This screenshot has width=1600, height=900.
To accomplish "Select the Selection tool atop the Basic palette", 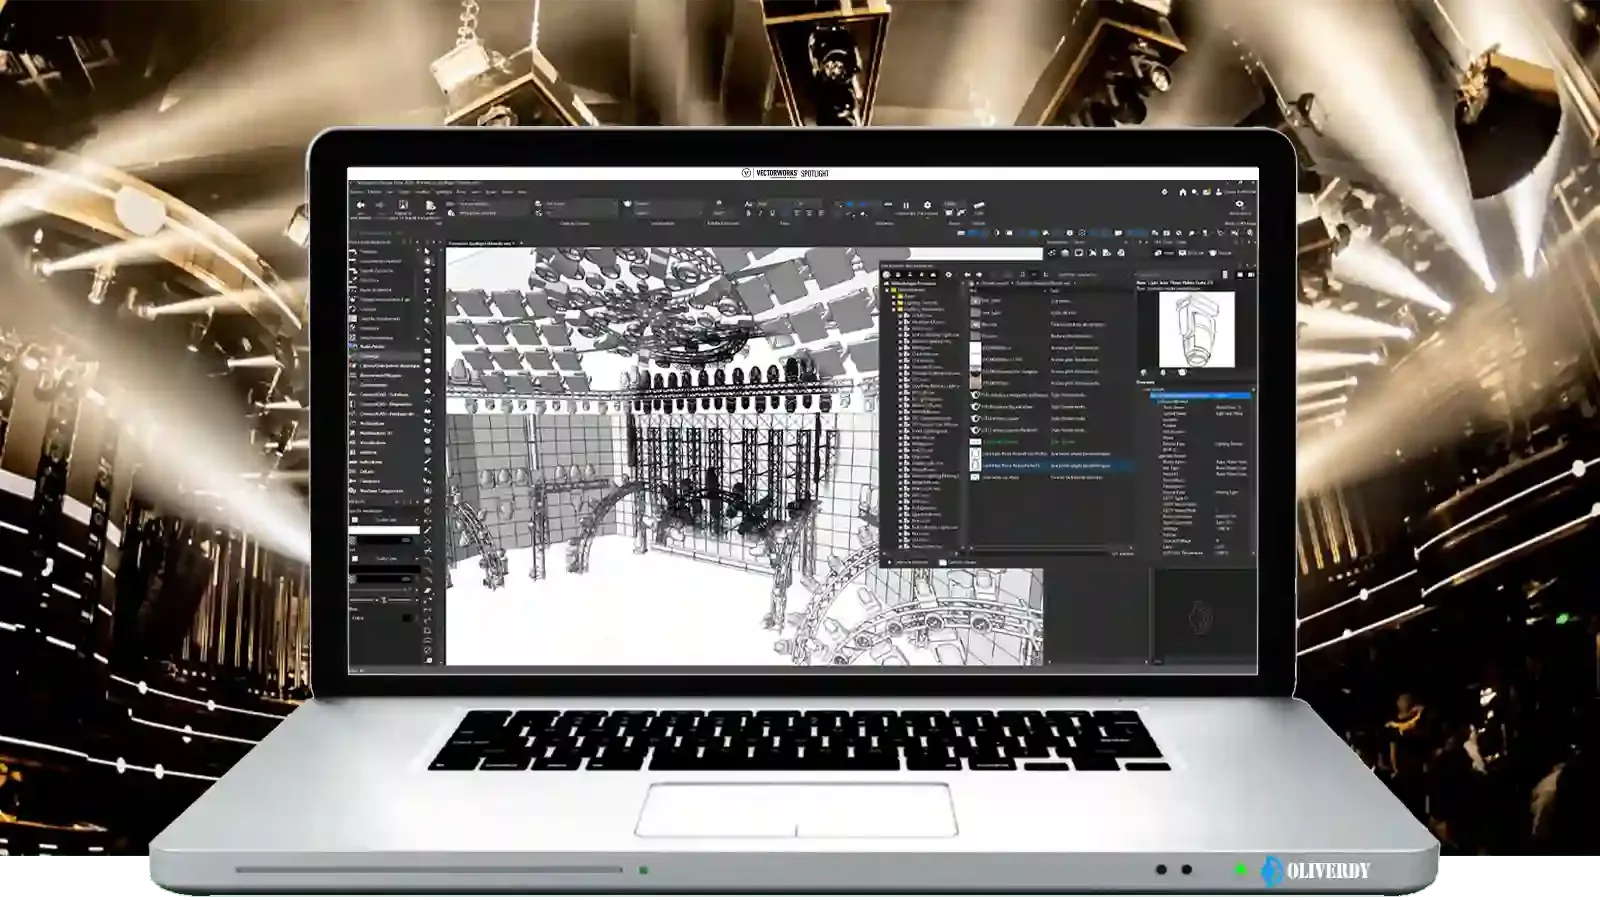I will 427,251.
